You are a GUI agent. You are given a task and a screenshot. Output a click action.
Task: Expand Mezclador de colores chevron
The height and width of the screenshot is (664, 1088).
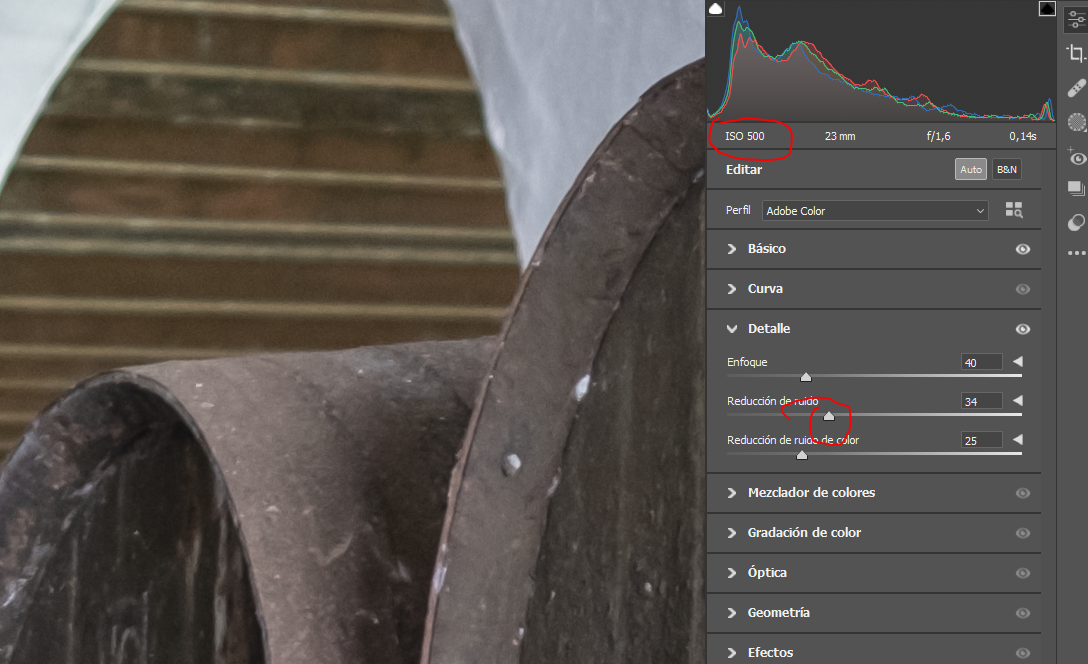[731, 493]
